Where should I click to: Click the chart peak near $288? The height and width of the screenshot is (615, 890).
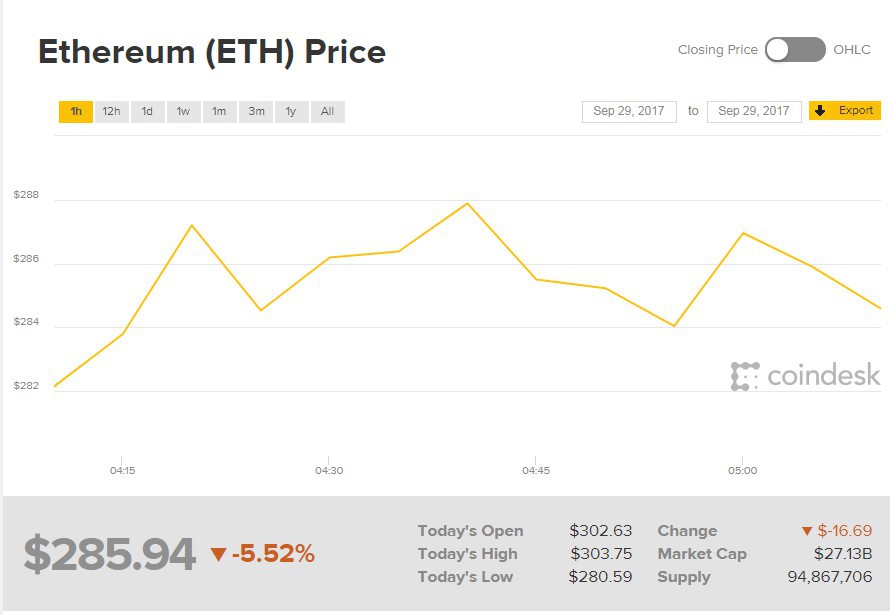467,204
